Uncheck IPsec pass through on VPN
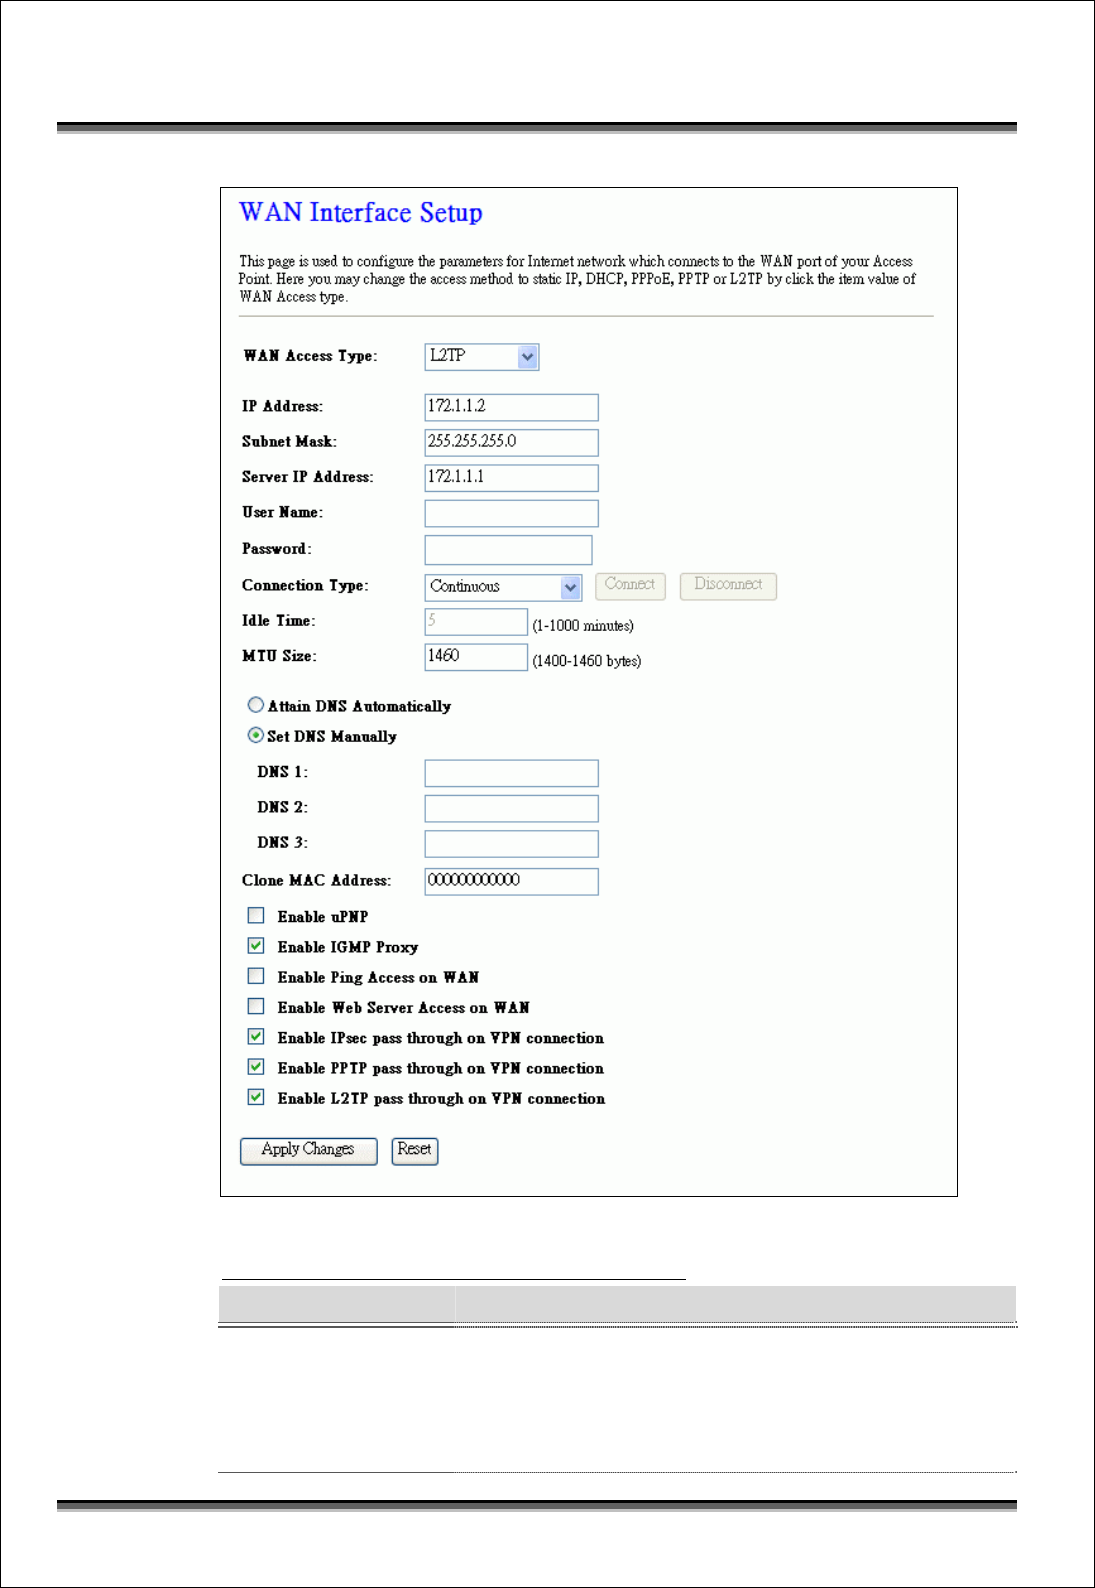 click(x=256, y=1036)
